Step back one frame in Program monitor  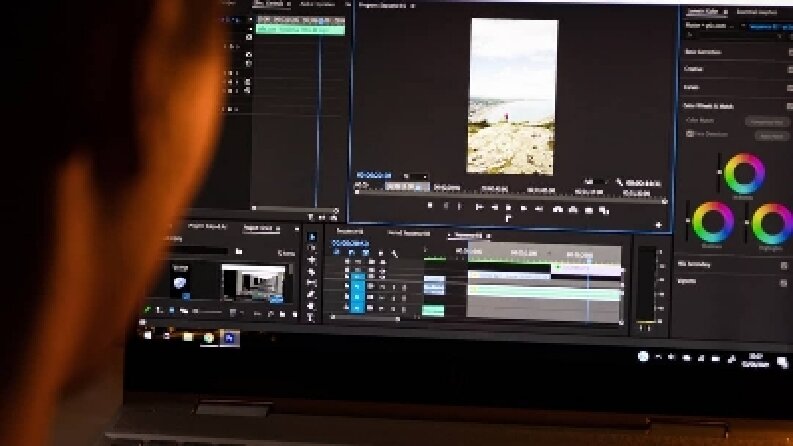pos(495,207)
